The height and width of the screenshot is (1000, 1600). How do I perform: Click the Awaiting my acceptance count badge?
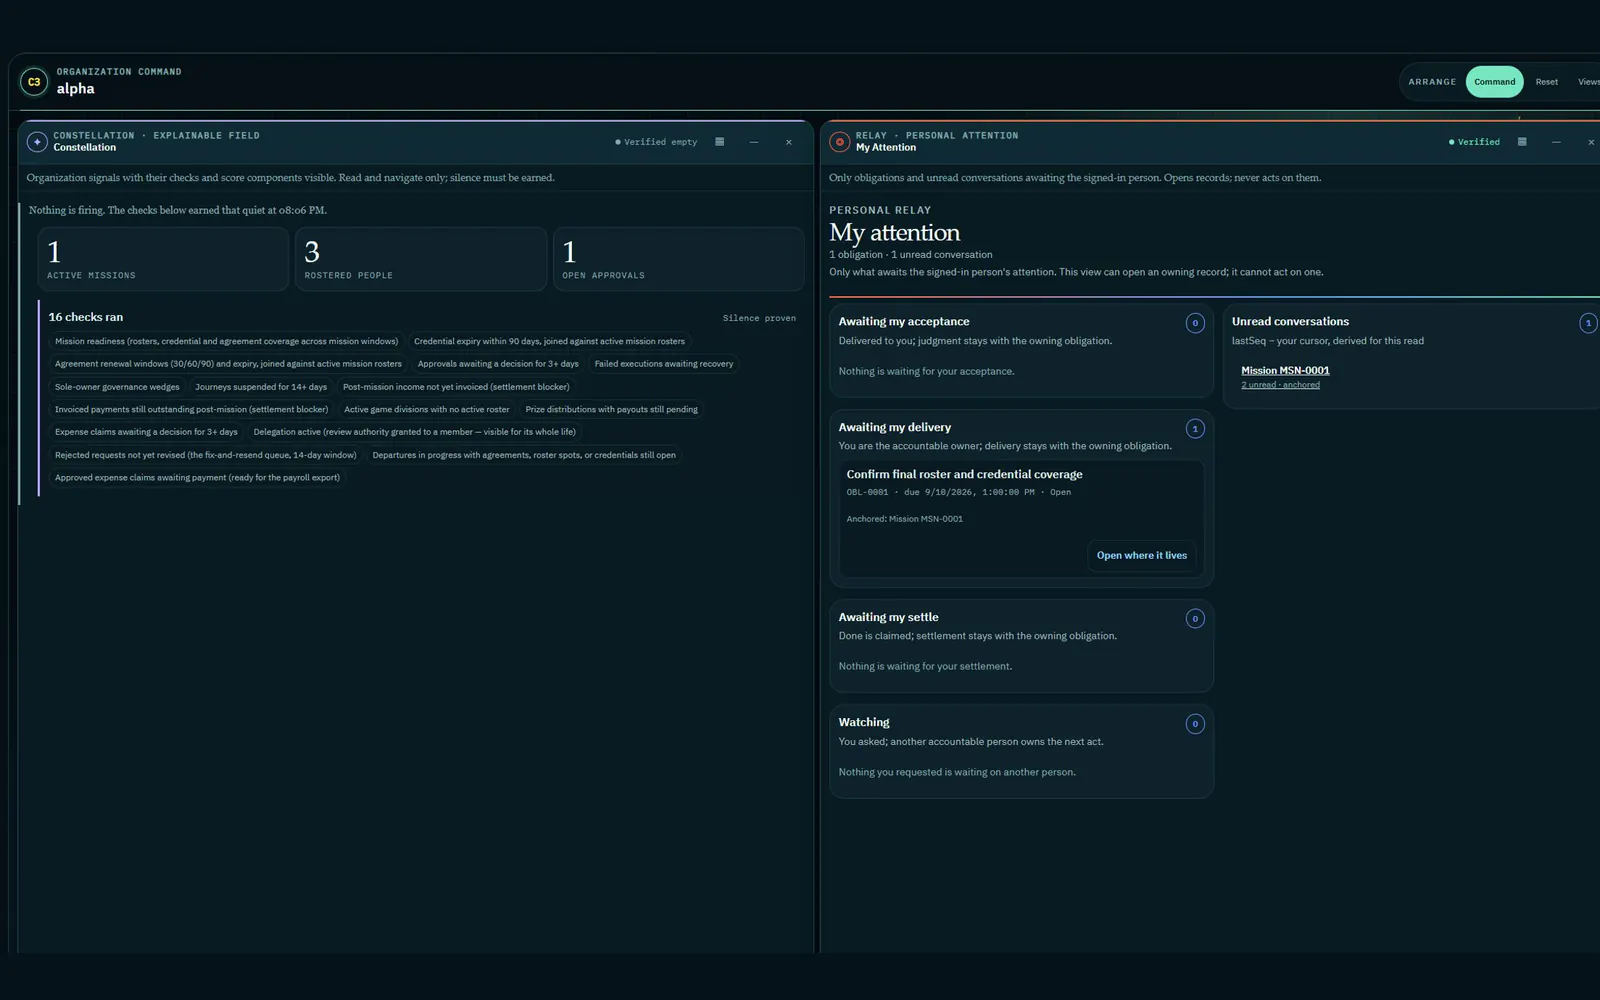pos(1195,323)
